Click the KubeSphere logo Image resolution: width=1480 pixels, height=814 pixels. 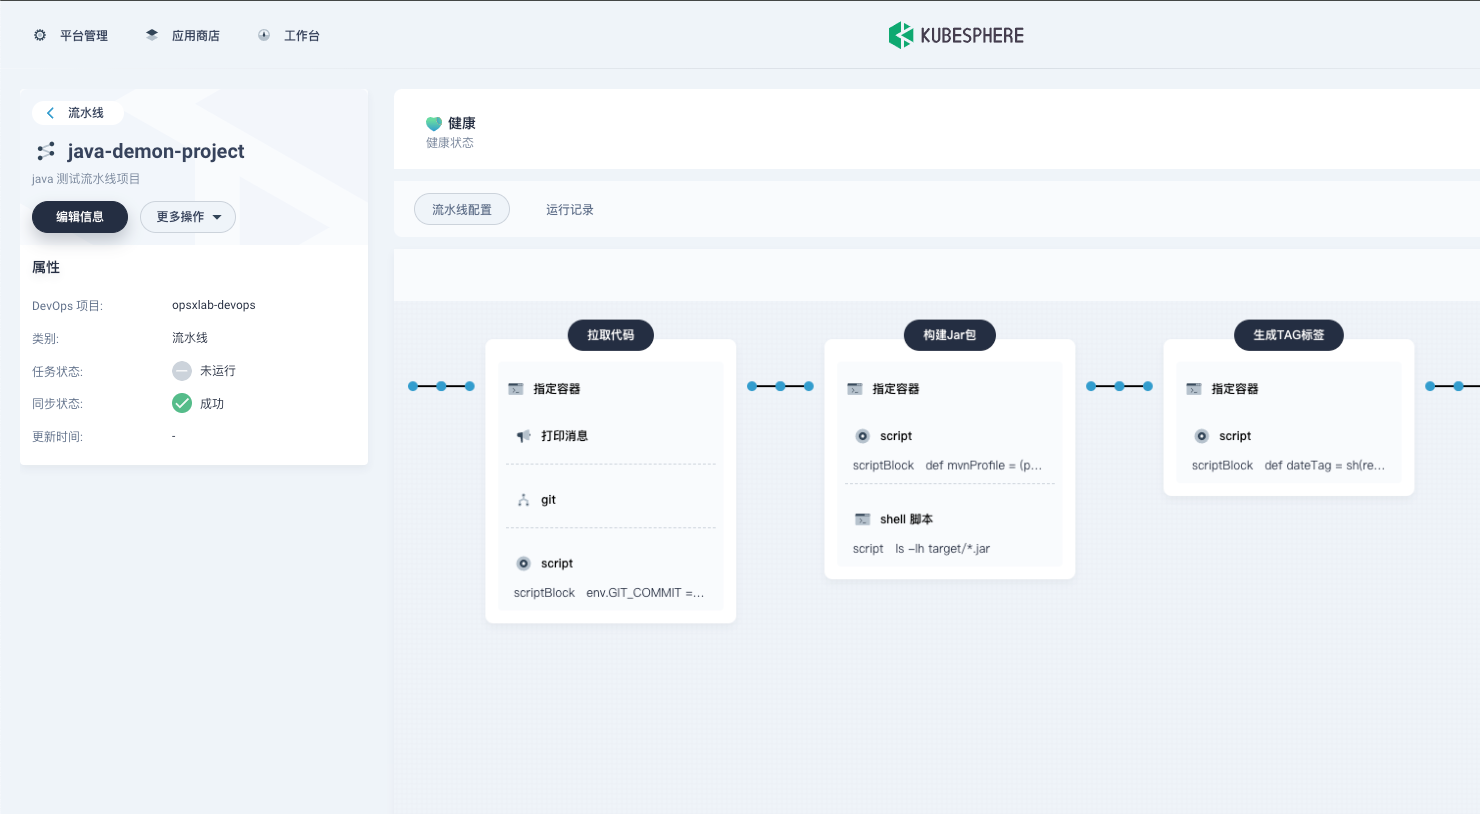(956, 35)
